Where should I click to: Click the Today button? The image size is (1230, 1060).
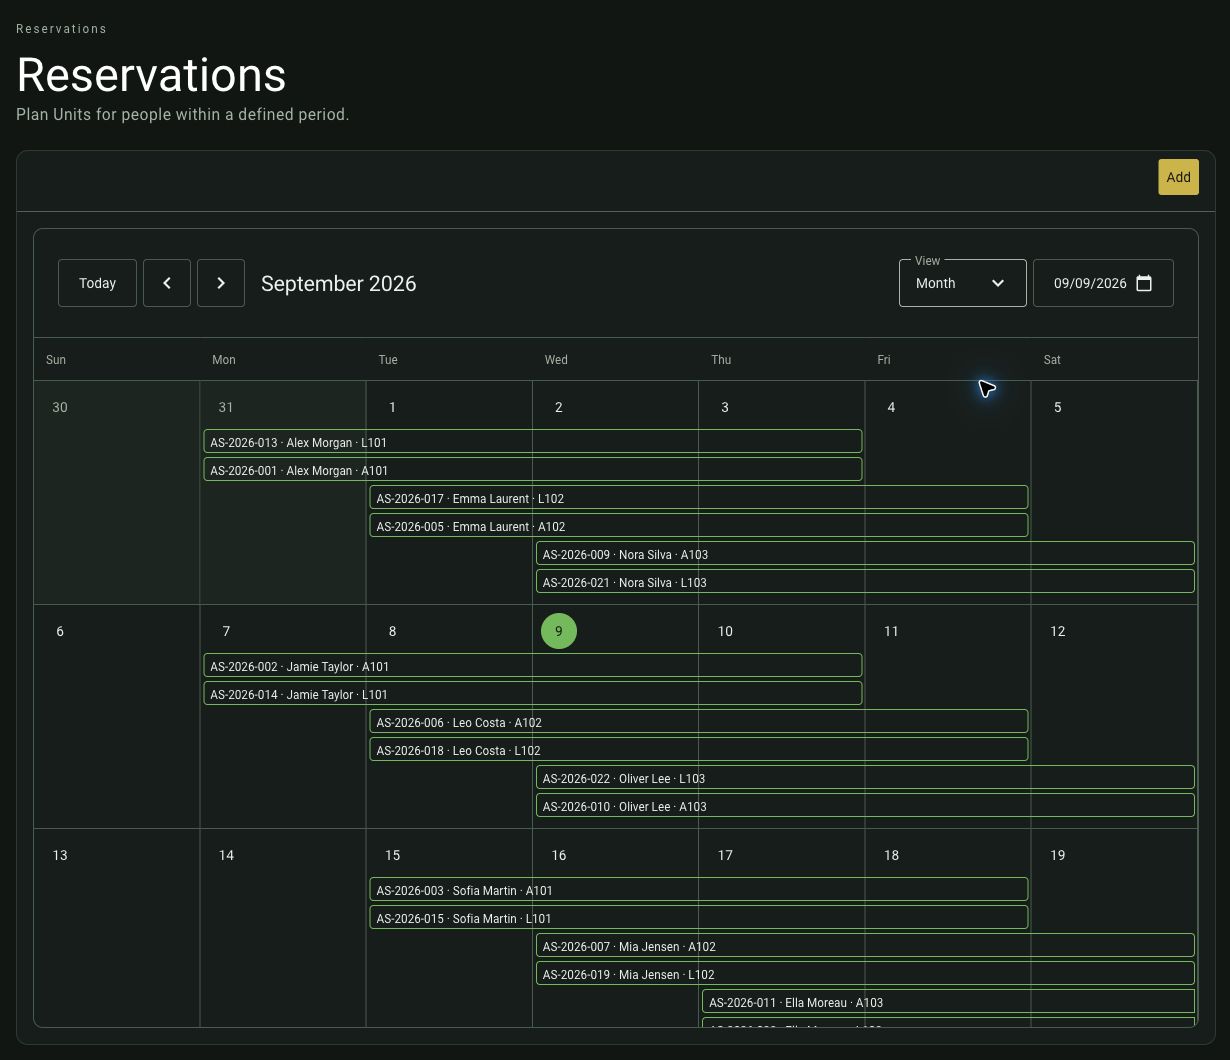(x=97, y=283)
